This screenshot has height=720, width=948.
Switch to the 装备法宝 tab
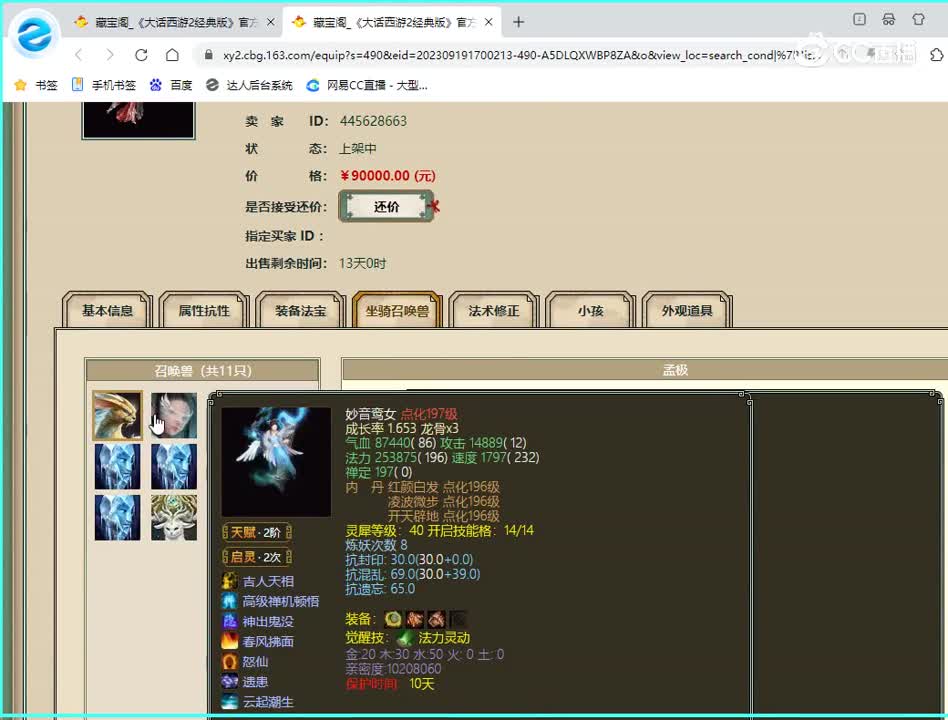coord(300,311)
